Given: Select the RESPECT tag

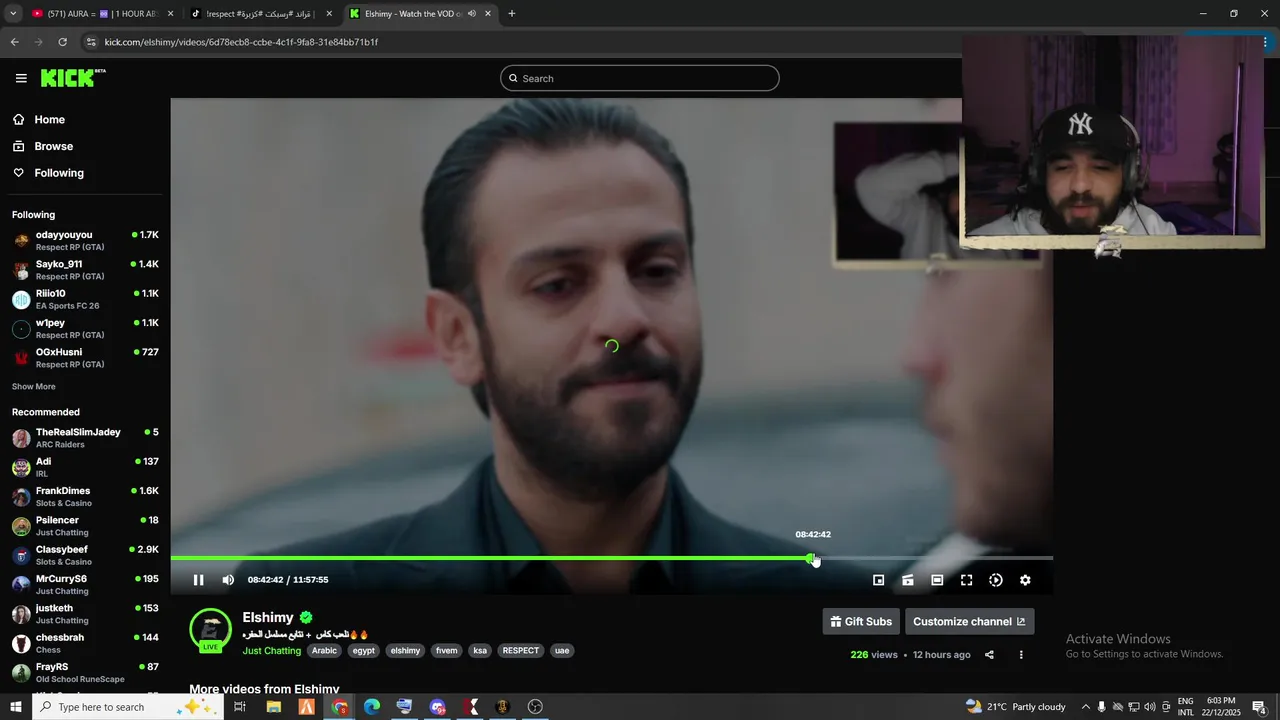Looking at the screenshot, I should click(x=521, y=651).
